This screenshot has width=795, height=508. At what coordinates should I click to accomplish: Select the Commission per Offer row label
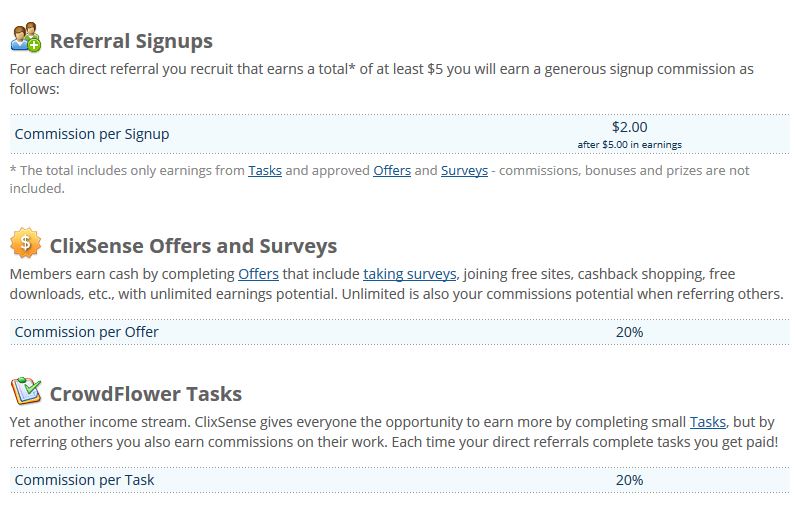tap(87, 332)
